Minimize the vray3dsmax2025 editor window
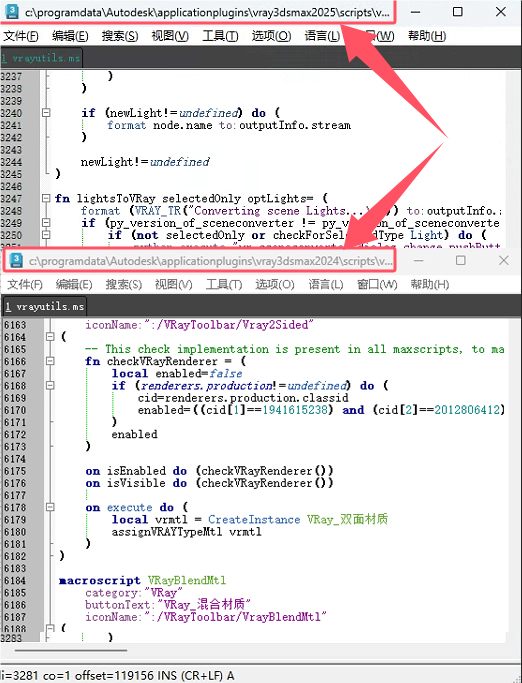Viewport: 522px width, 683px height. tap(416, 12)
